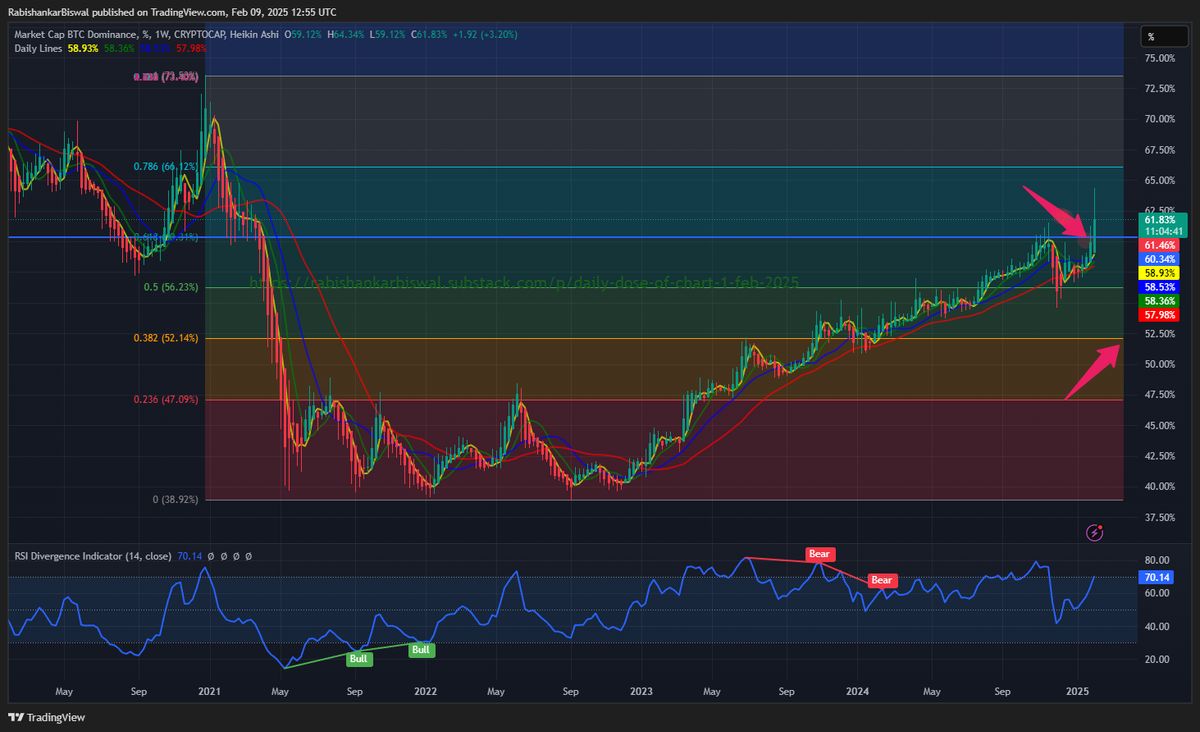The width and height of the screenshot is (1200, 732).
Task: Click RabishankarBiswal username in the header
Action: (x=47, y=12)
